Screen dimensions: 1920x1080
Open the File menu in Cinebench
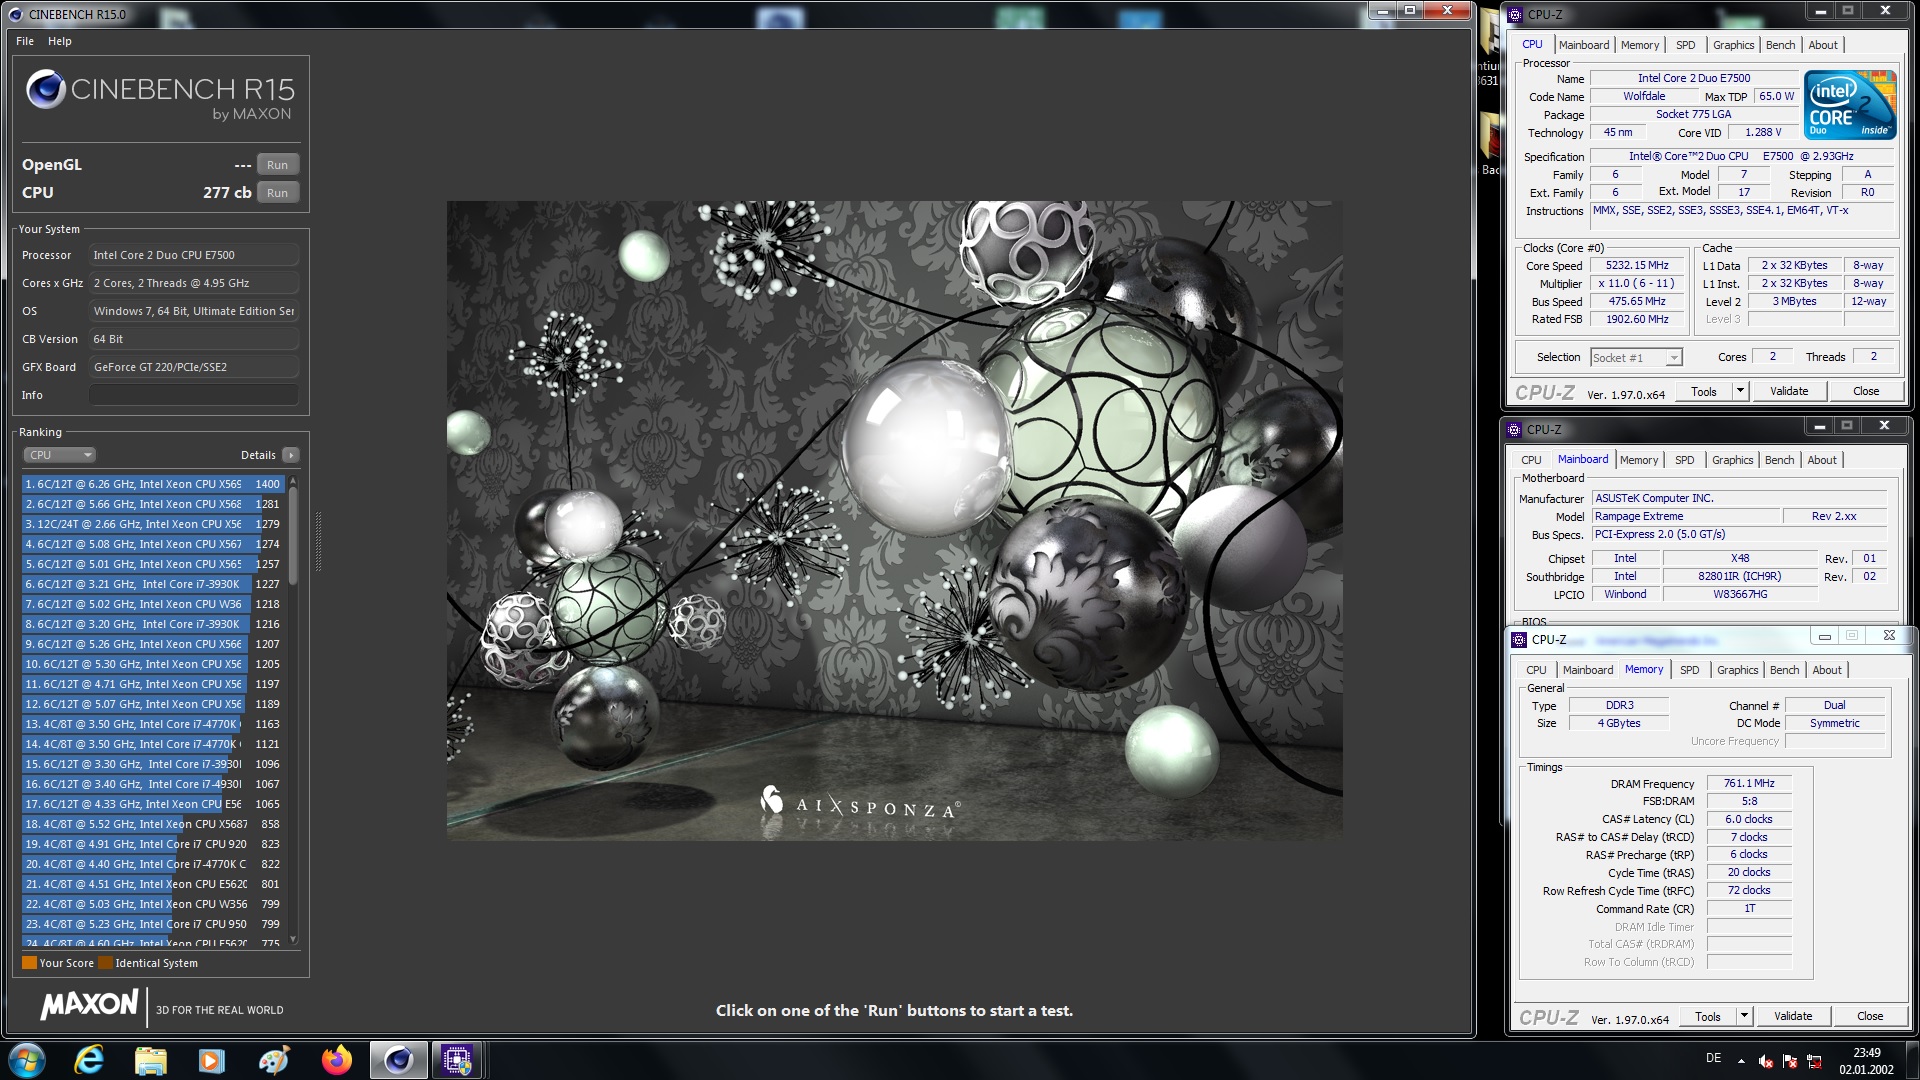pyautogui.click(x=25, y=41)
